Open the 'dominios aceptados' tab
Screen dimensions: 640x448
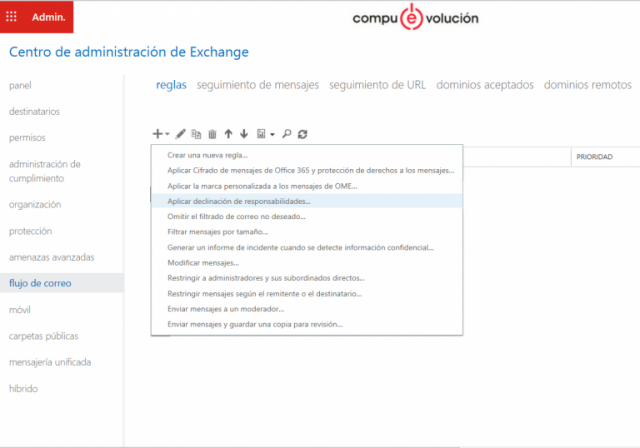point(485,85)
